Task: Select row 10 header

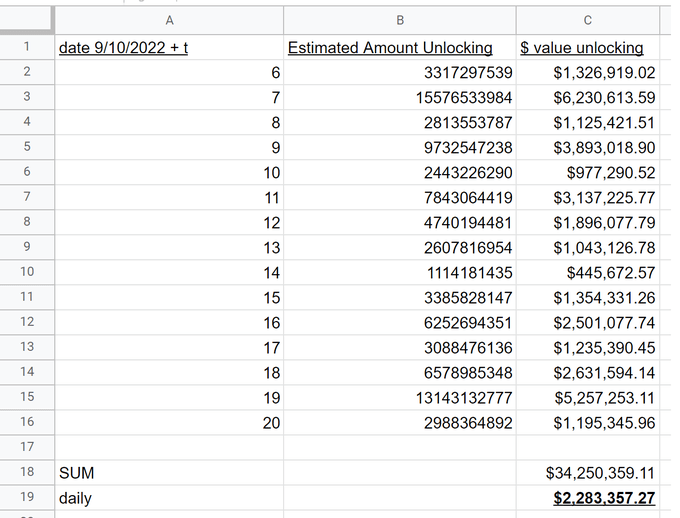Action: (x=25, y=272)
